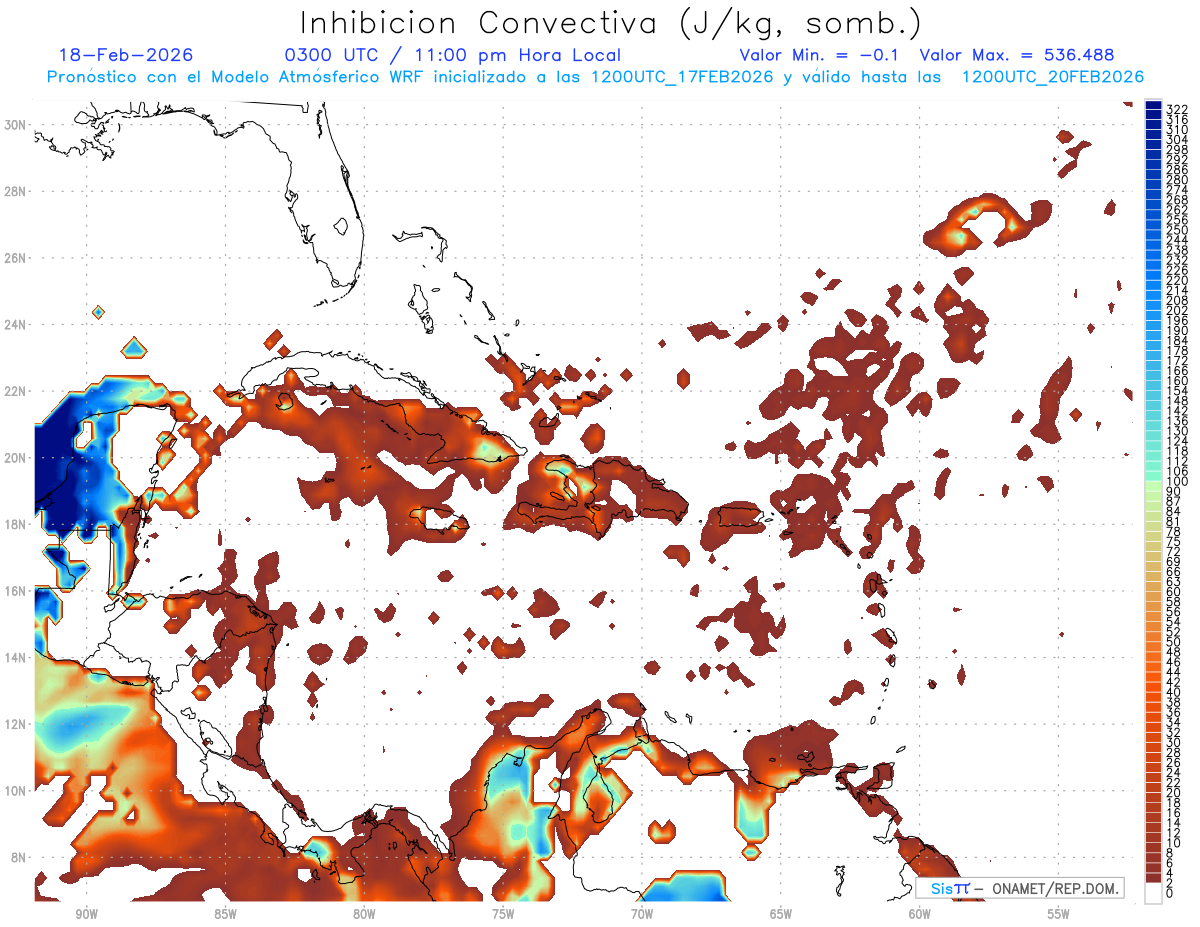Click the "Pronóstico con el Modelo Atmósferico WRF" line
This screenshot has height=927, width=1200.
tap(595, 77)
